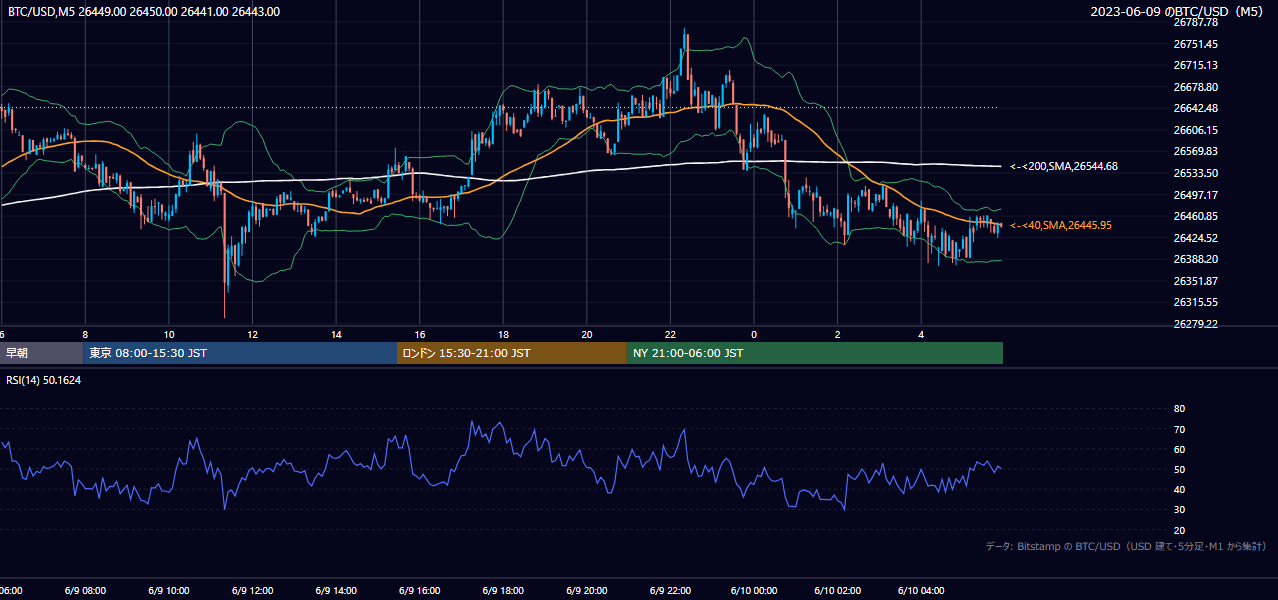
Task: Click the 6/10 00:00 bottom time label
Action: pyautogui.click(x=754, y=591)
